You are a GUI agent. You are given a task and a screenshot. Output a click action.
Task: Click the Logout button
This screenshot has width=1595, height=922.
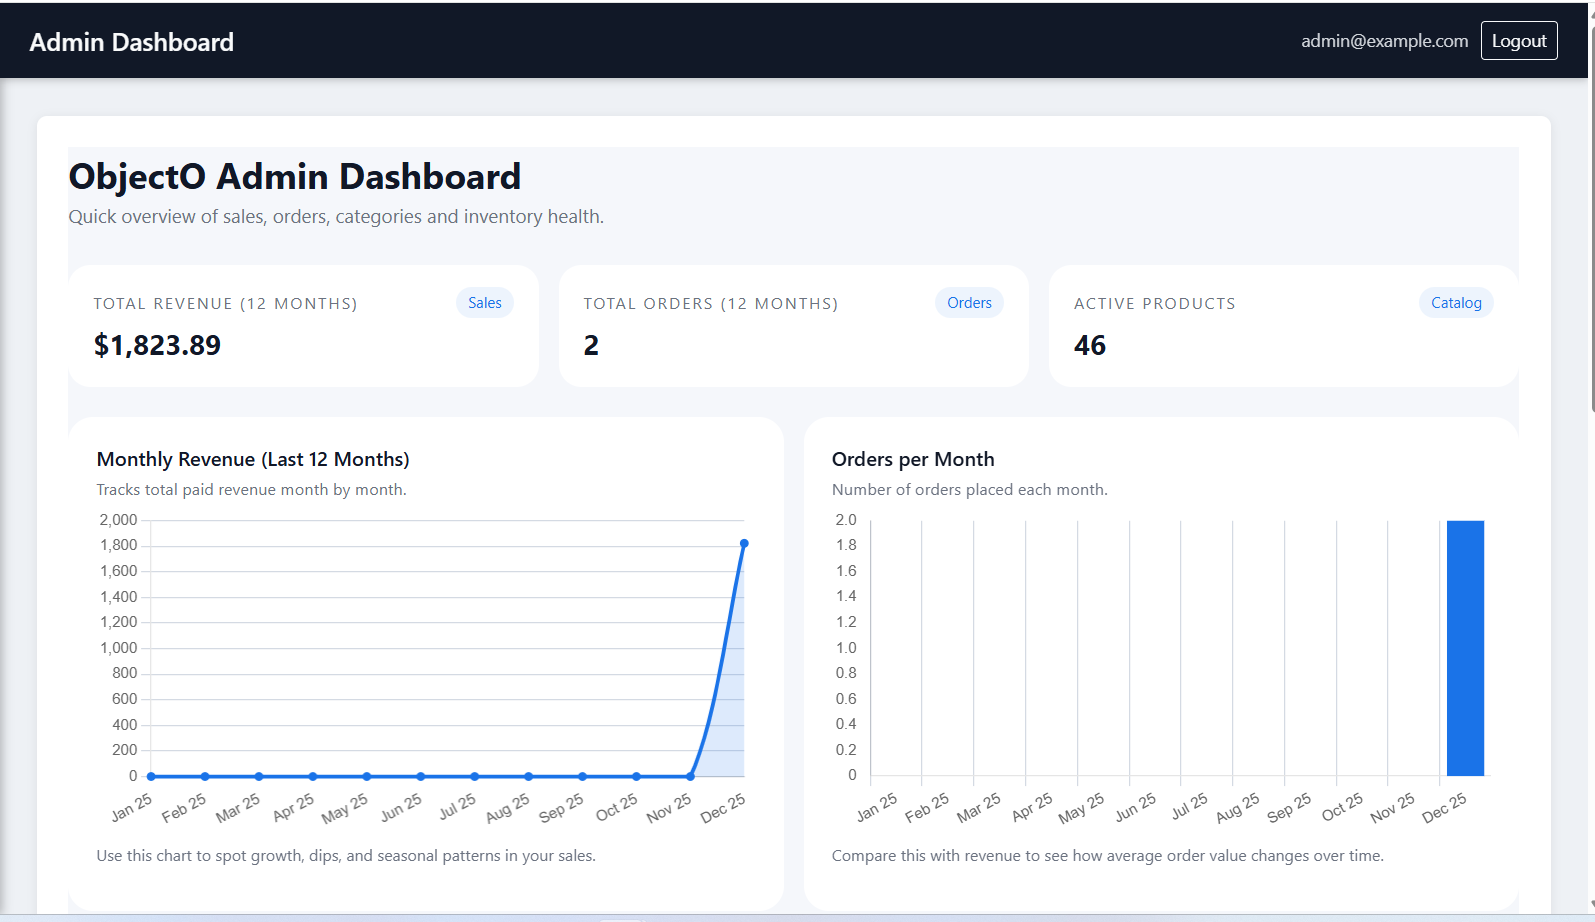(1518, 41)
